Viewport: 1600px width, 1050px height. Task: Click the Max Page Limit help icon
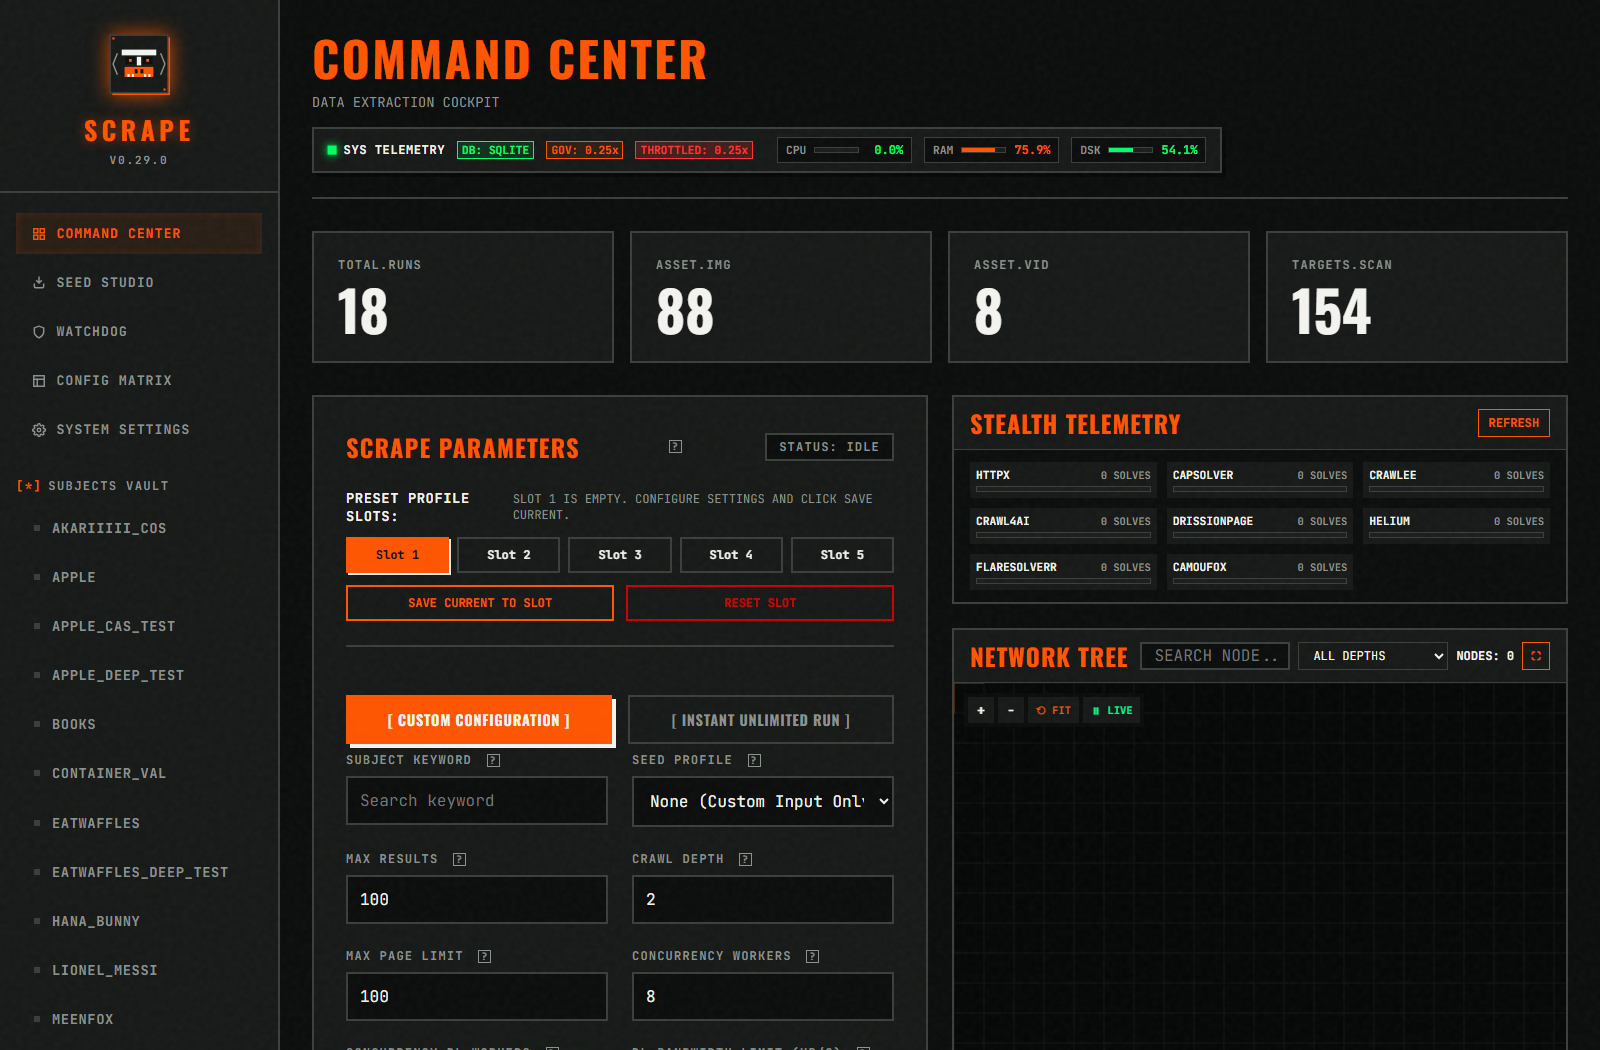(484, 956)
